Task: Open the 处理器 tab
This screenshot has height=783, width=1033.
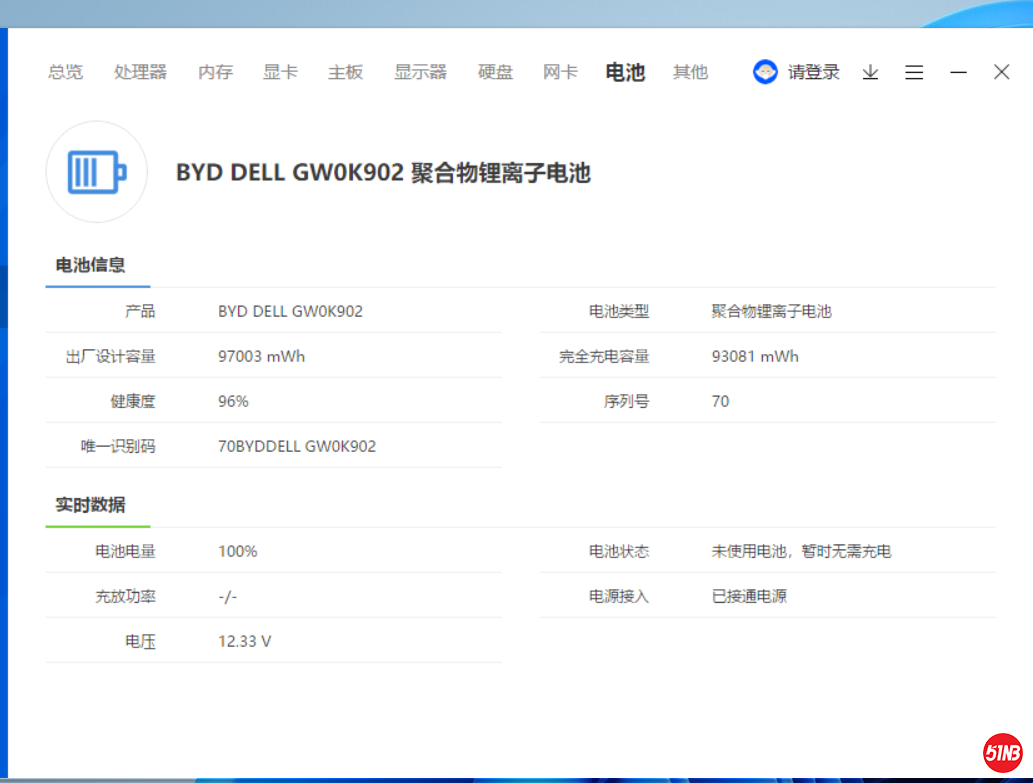Action: pos(140,72)
